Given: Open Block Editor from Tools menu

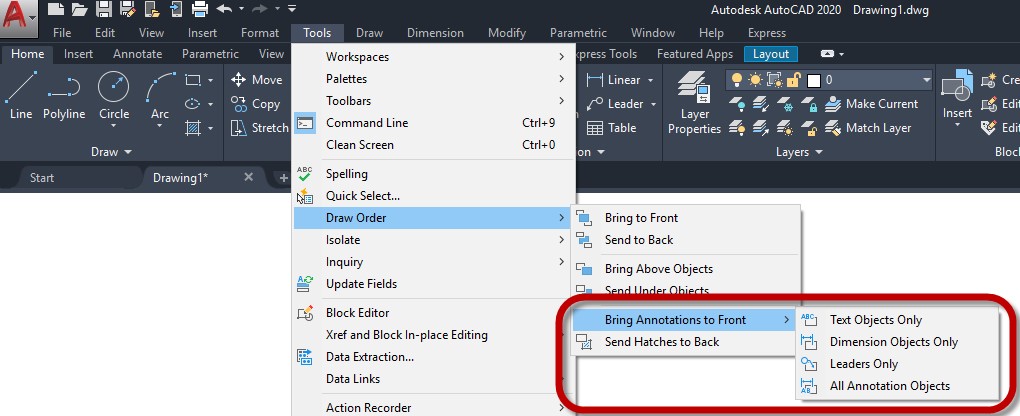Looking at the screenshot, I should point(433,313).
